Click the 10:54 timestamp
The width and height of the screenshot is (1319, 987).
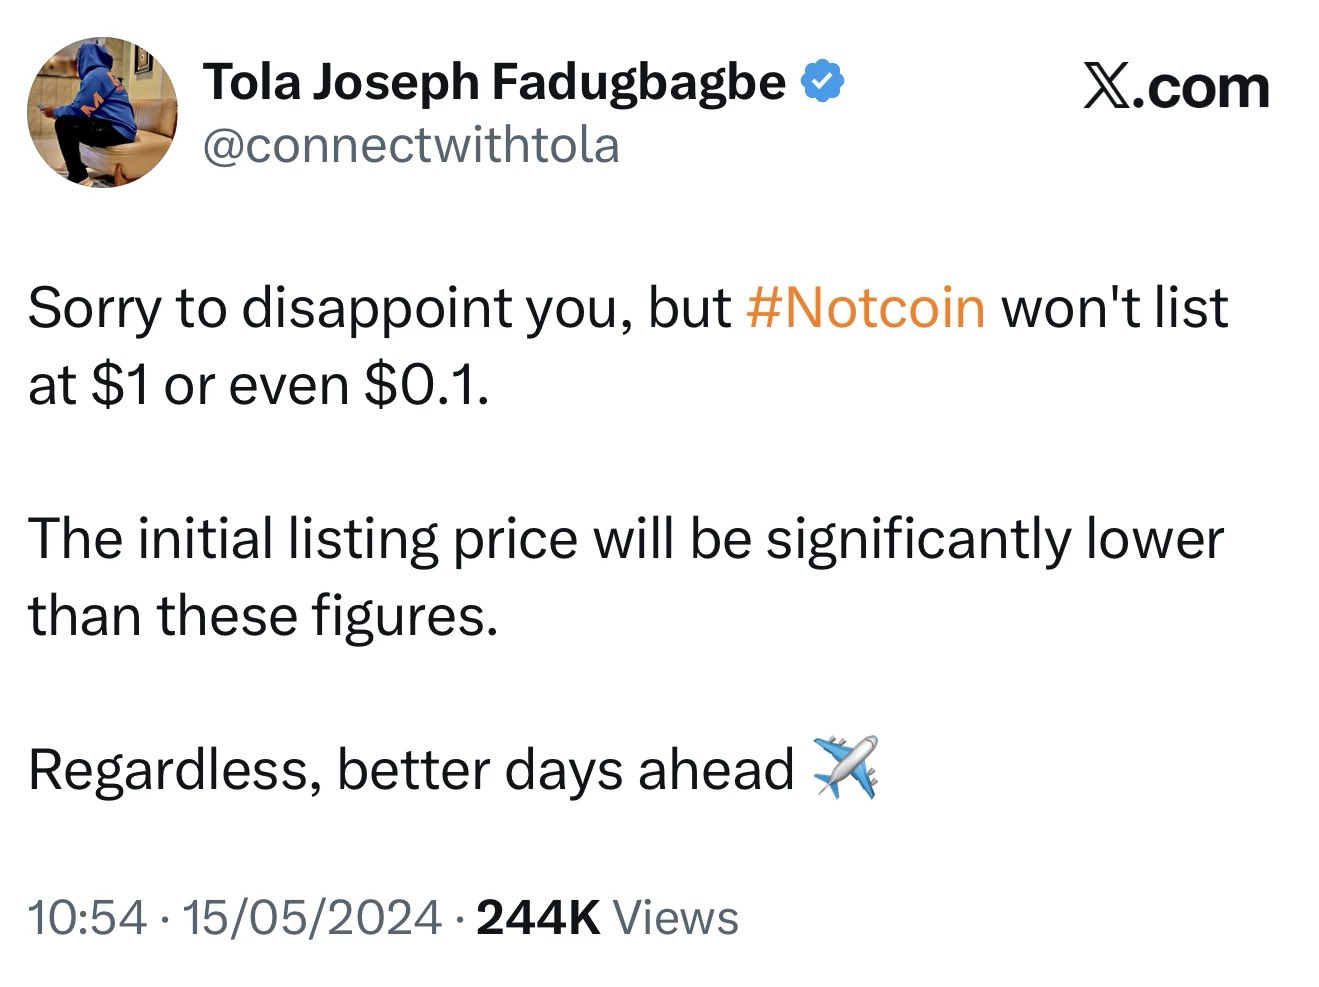point(88,917)
